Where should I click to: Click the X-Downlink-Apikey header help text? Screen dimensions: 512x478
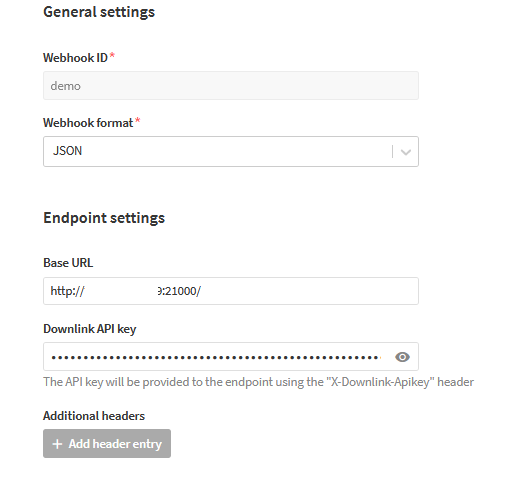coord(258,382)
